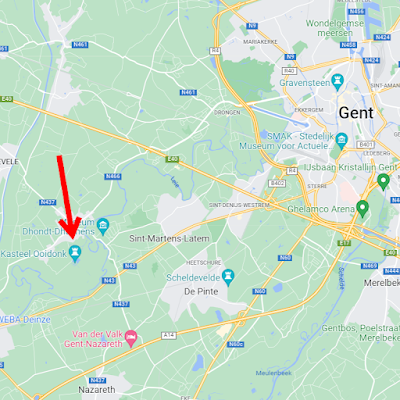Select the Van der Valk Gent-Nazareth label
Image resolution: width=400 pixels, height=400 pixels.
[93, 339]
